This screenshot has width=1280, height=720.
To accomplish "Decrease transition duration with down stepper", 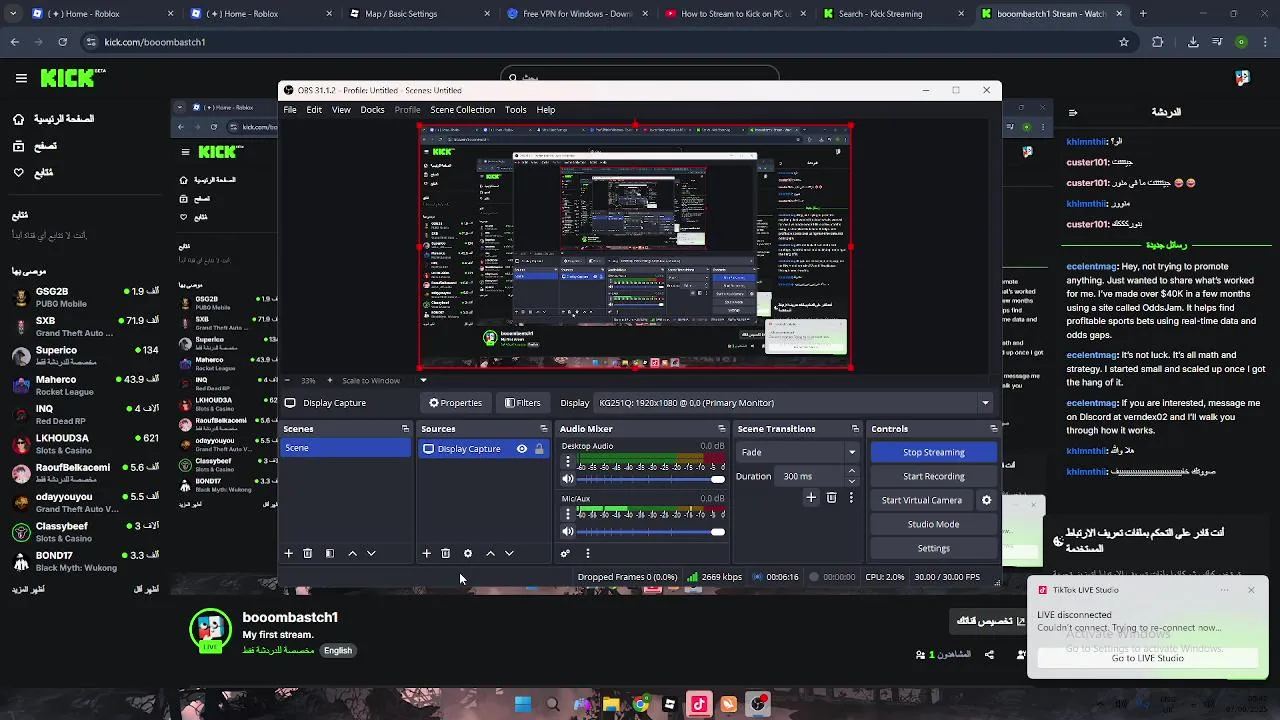I will coord(852,481).
